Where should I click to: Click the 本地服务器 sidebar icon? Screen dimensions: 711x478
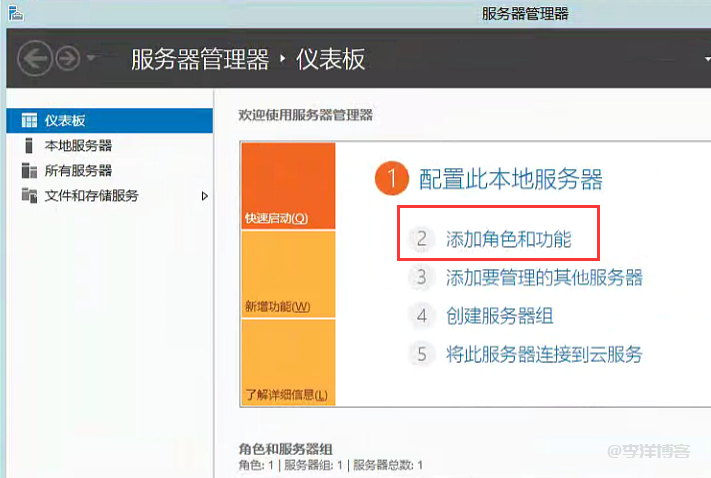pyautogui.click(x=29, y=146)
